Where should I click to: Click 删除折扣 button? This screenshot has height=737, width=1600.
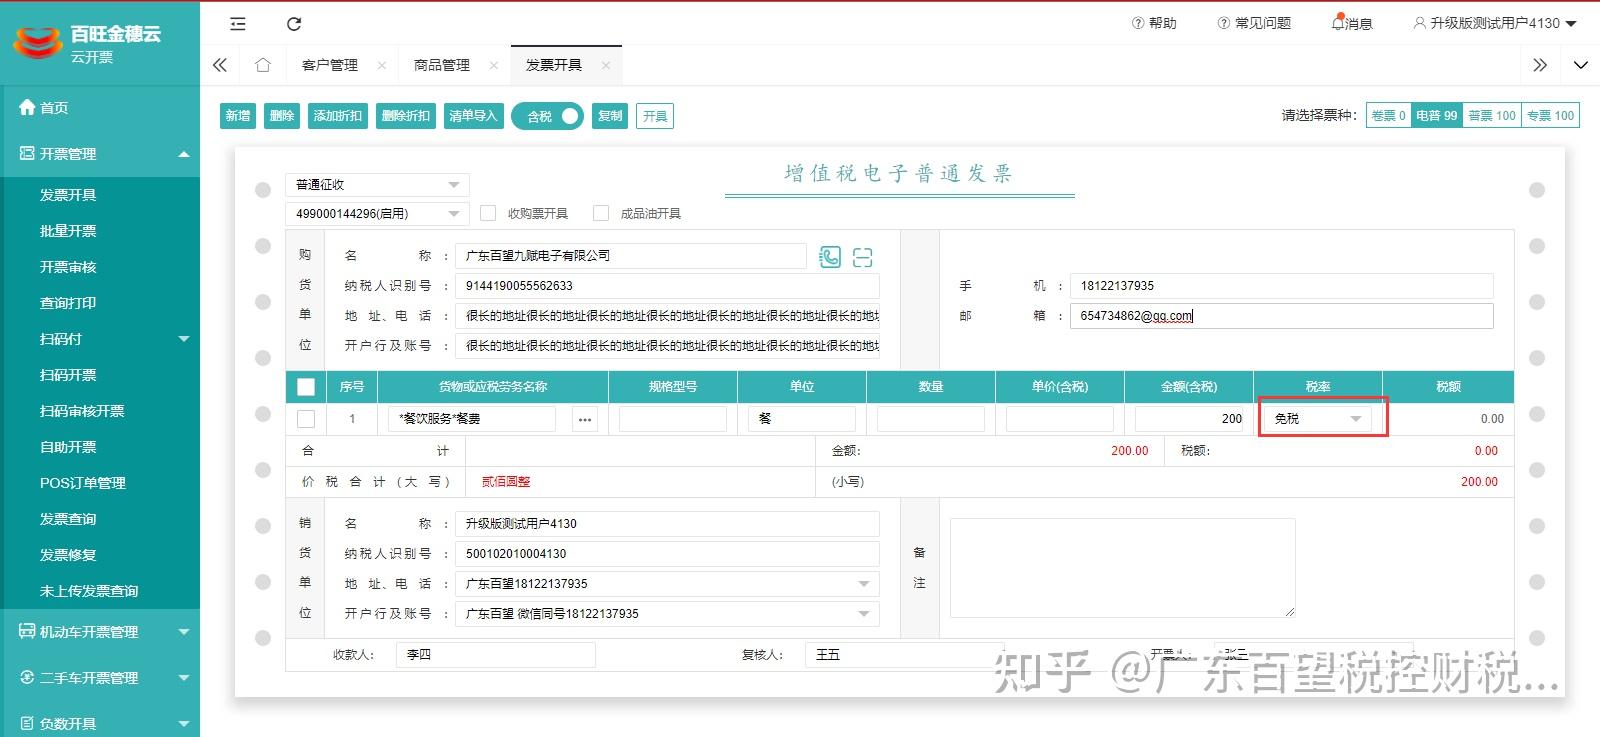coord(406,116)
